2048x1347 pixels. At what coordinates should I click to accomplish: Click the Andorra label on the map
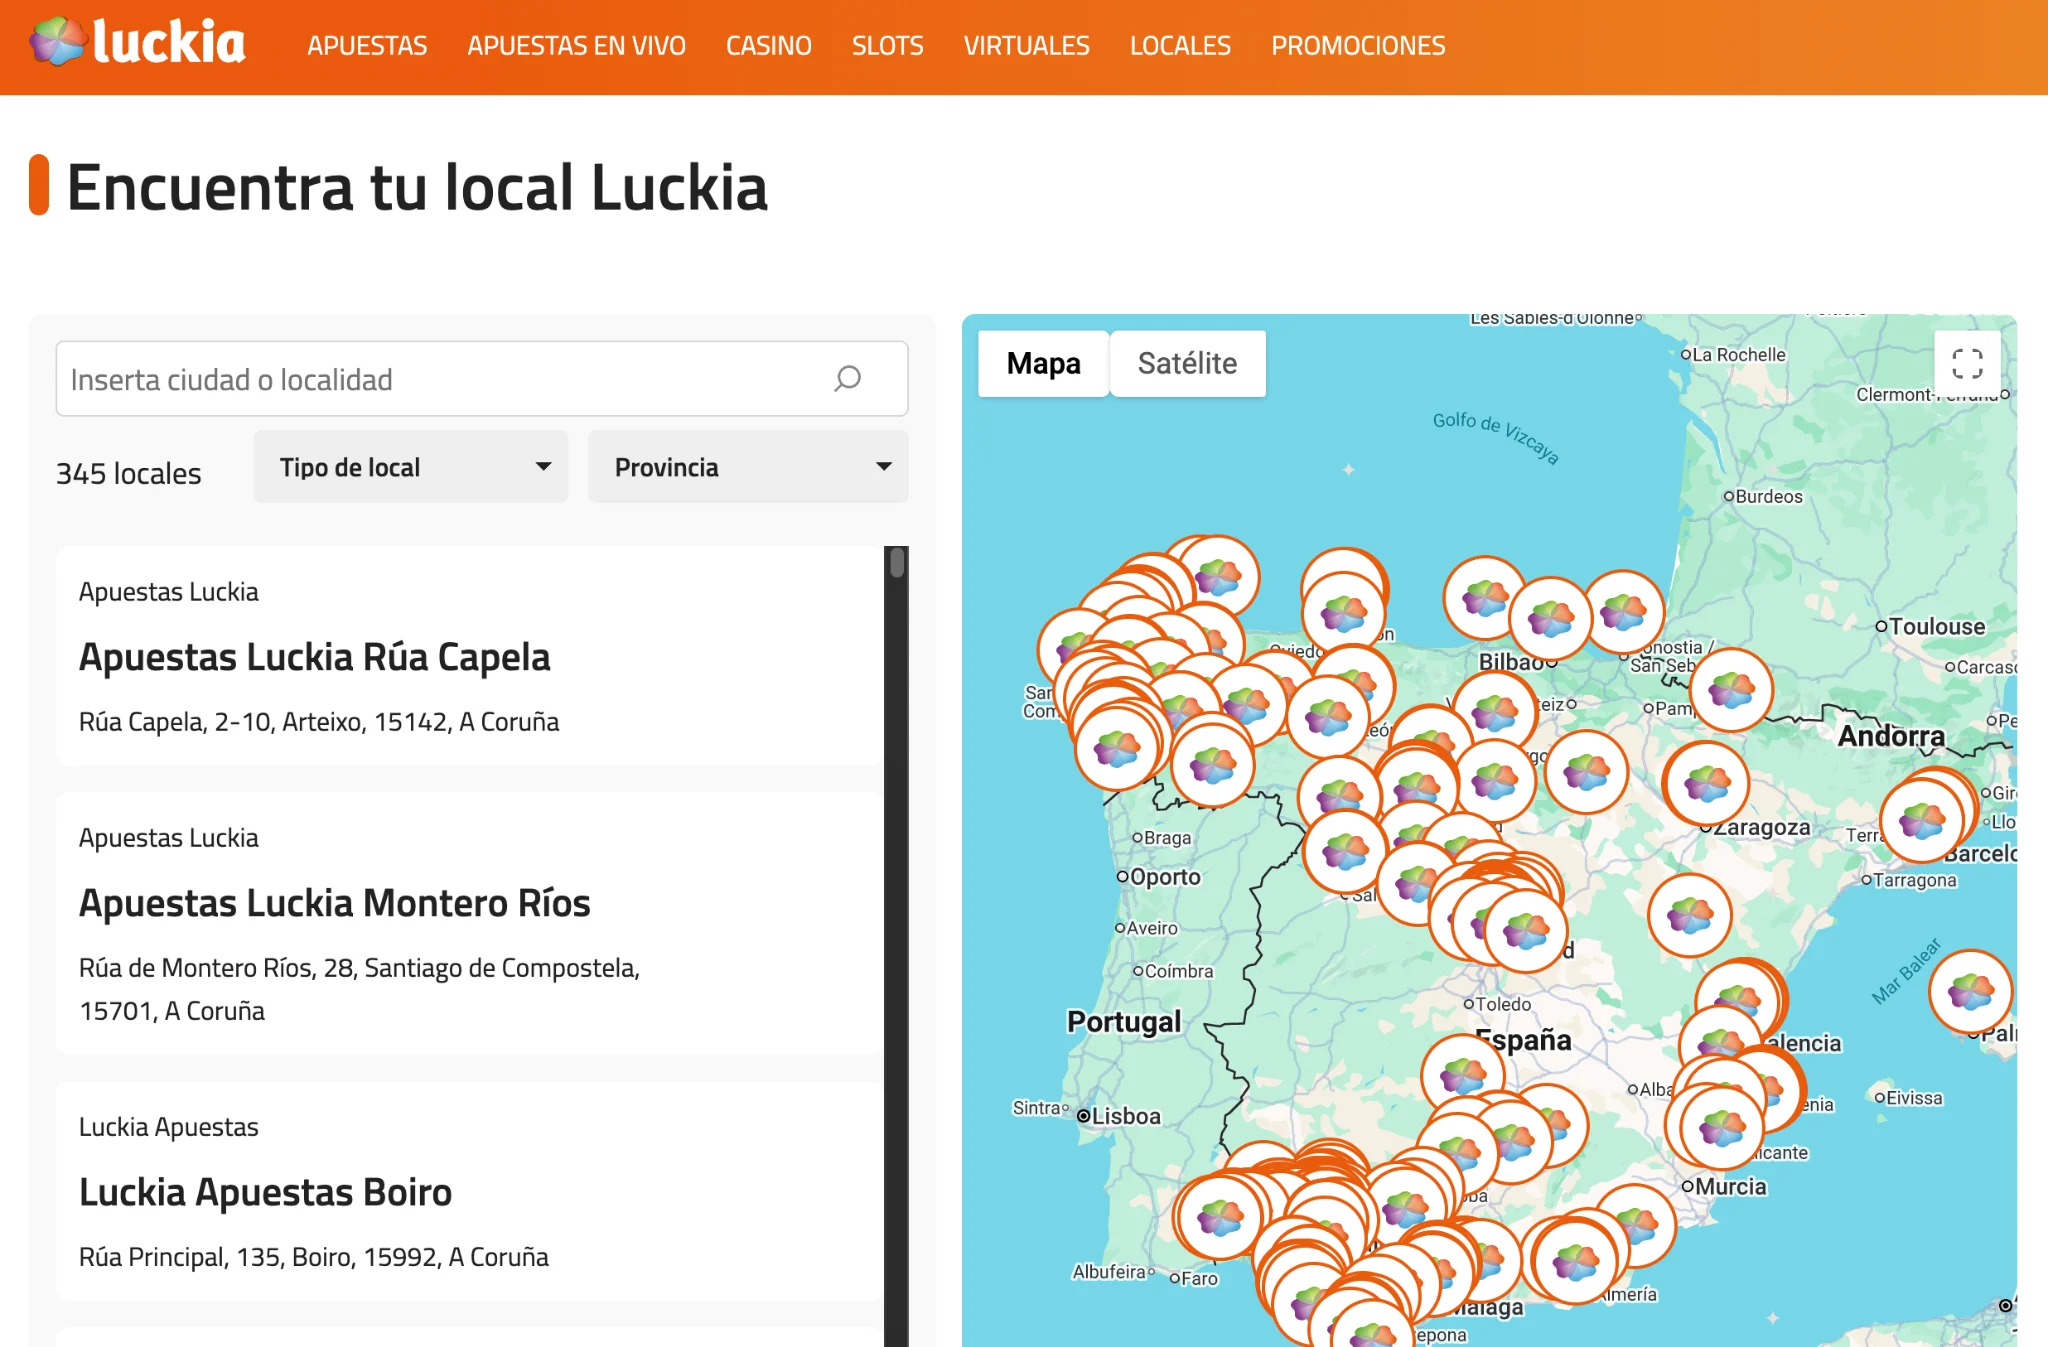(x=1892, y=736)
